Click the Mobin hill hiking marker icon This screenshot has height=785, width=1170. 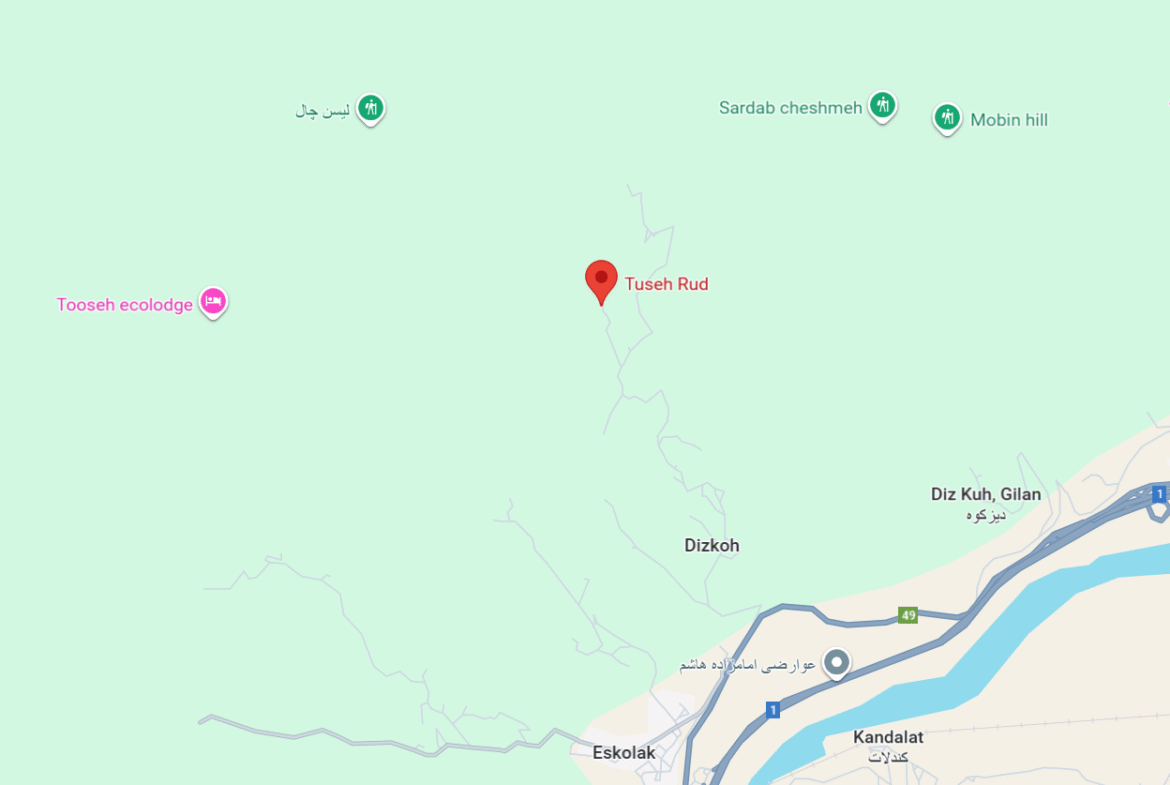tap(947, 119)
